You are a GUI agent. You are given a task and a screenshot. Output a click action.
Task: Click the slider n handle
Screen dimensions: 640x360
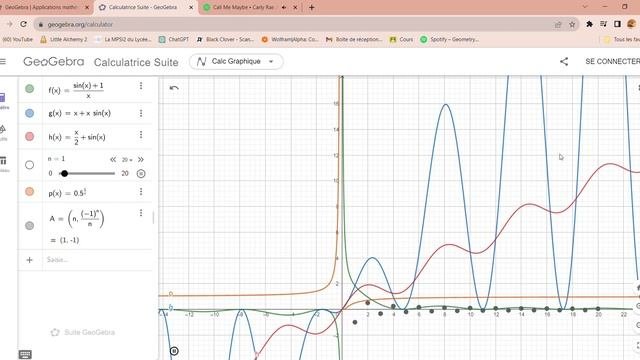64,173
